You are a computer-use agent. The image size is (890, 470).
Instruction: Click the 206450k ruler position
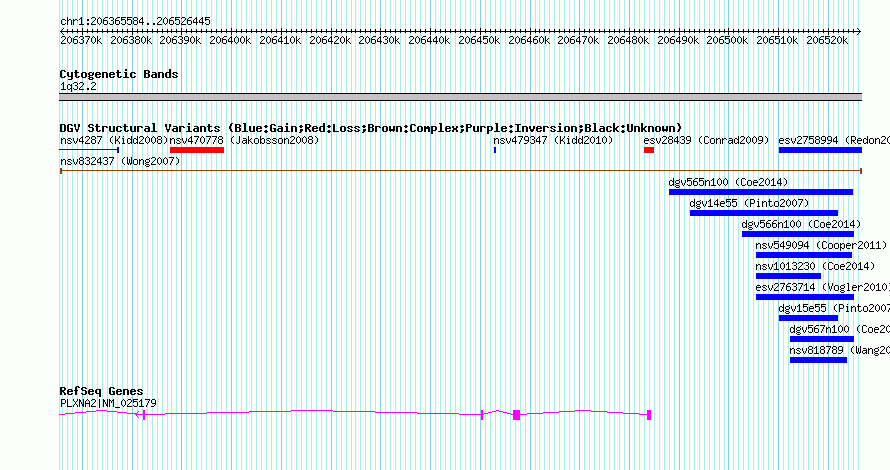pos(479,40)
